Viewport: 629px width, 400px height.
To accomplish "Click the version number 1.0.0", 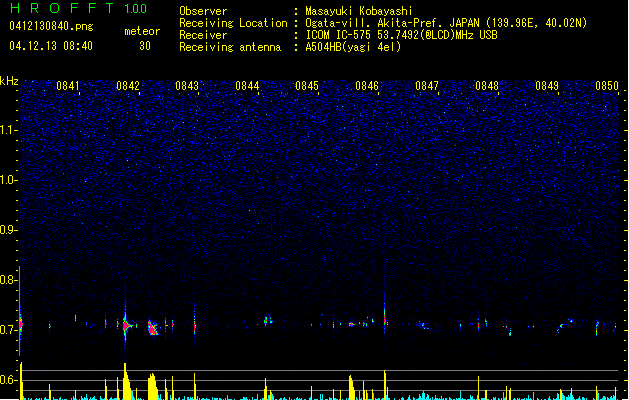I will [x=135, y=8].
